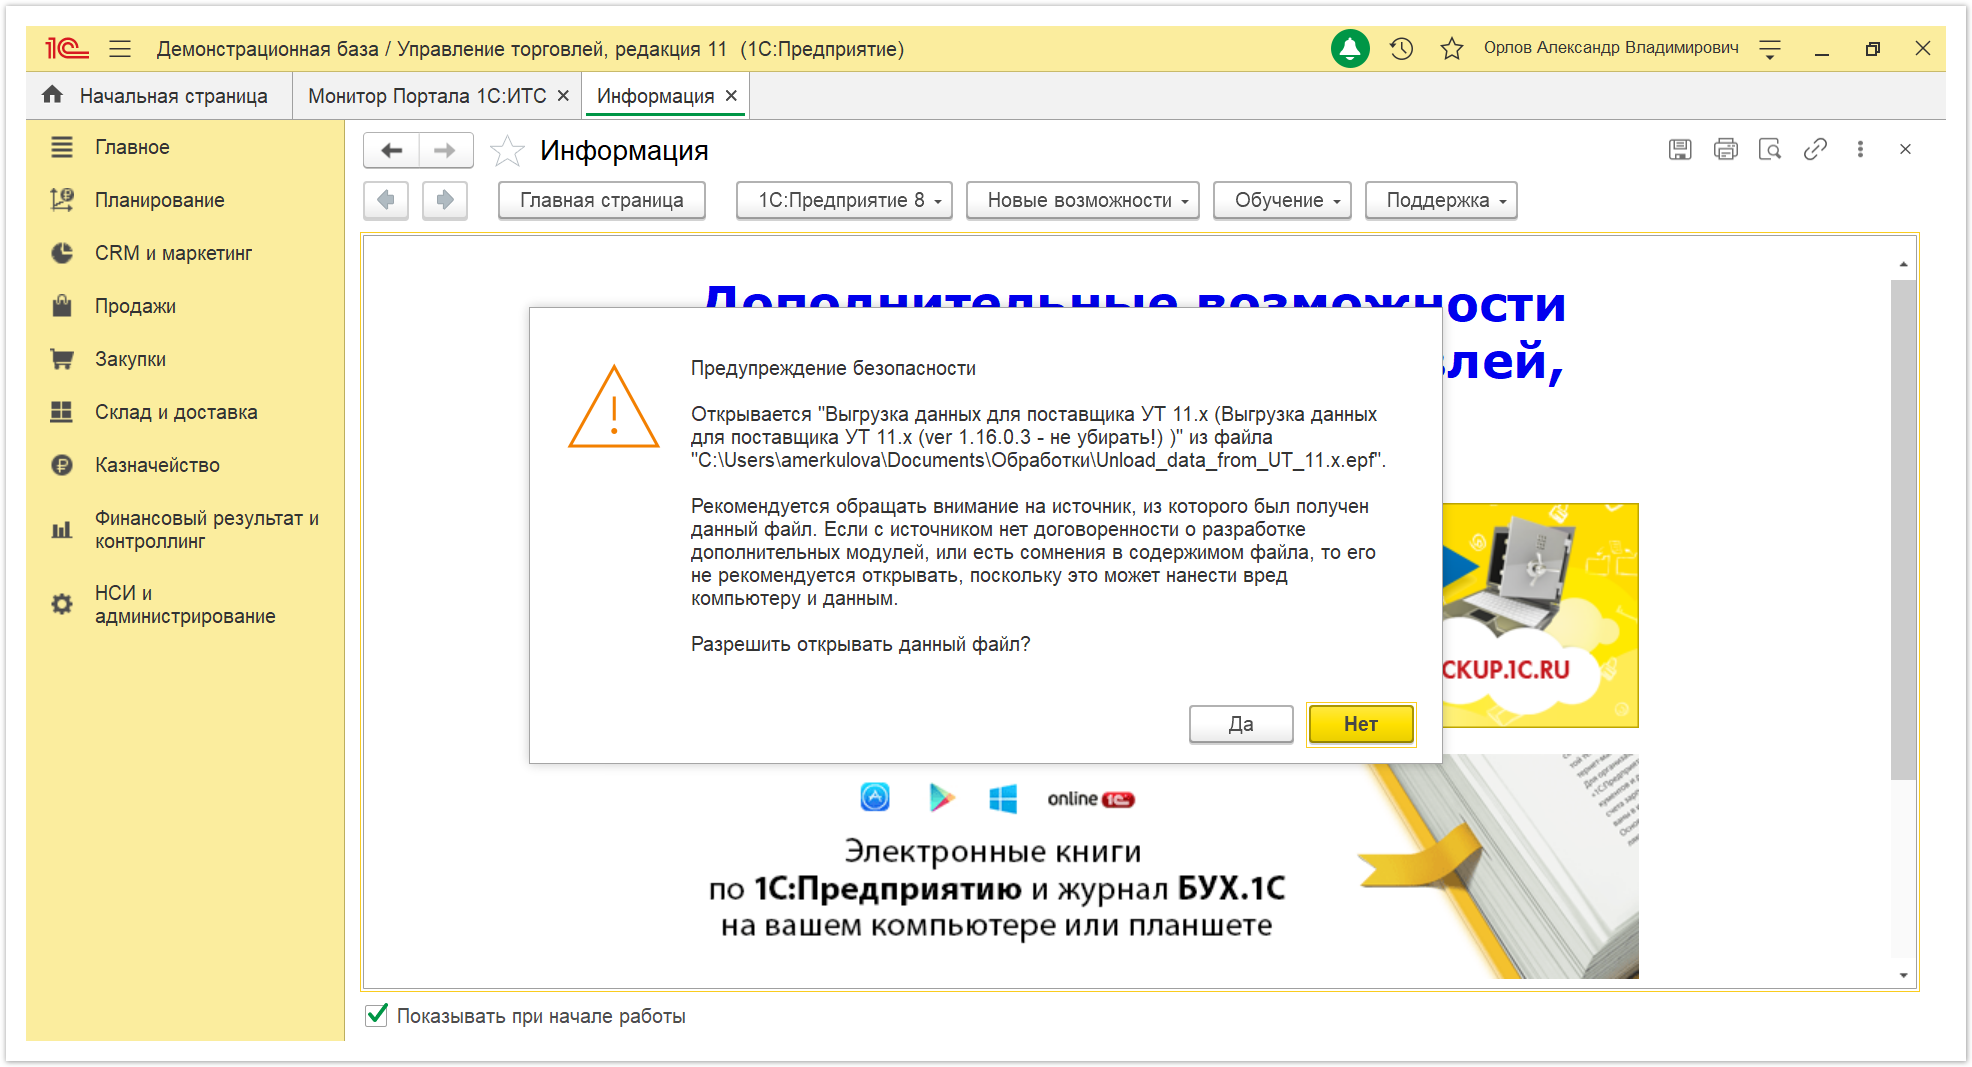The width and height of the screenshot is (1972, 1067).
Task: Open Google Play icon in banner
Action: click(941, 797)
